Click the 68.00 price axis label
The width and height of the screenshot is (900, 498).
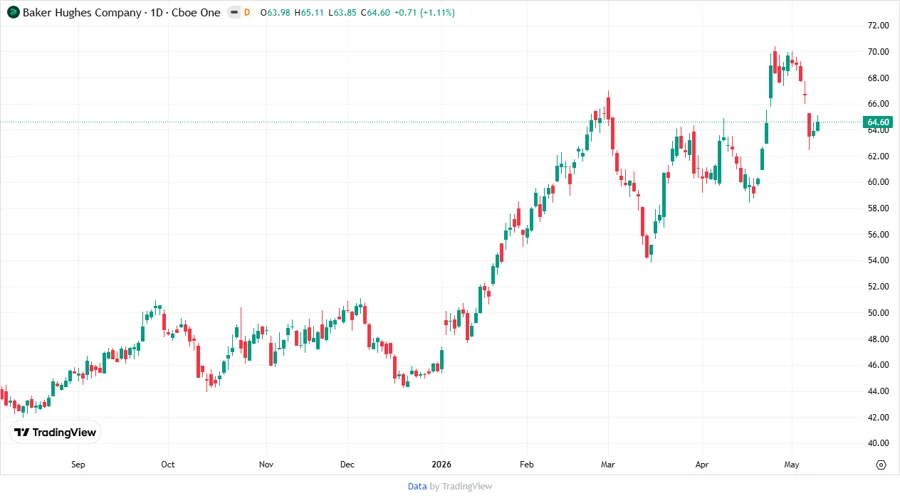[x=878, y=78]
